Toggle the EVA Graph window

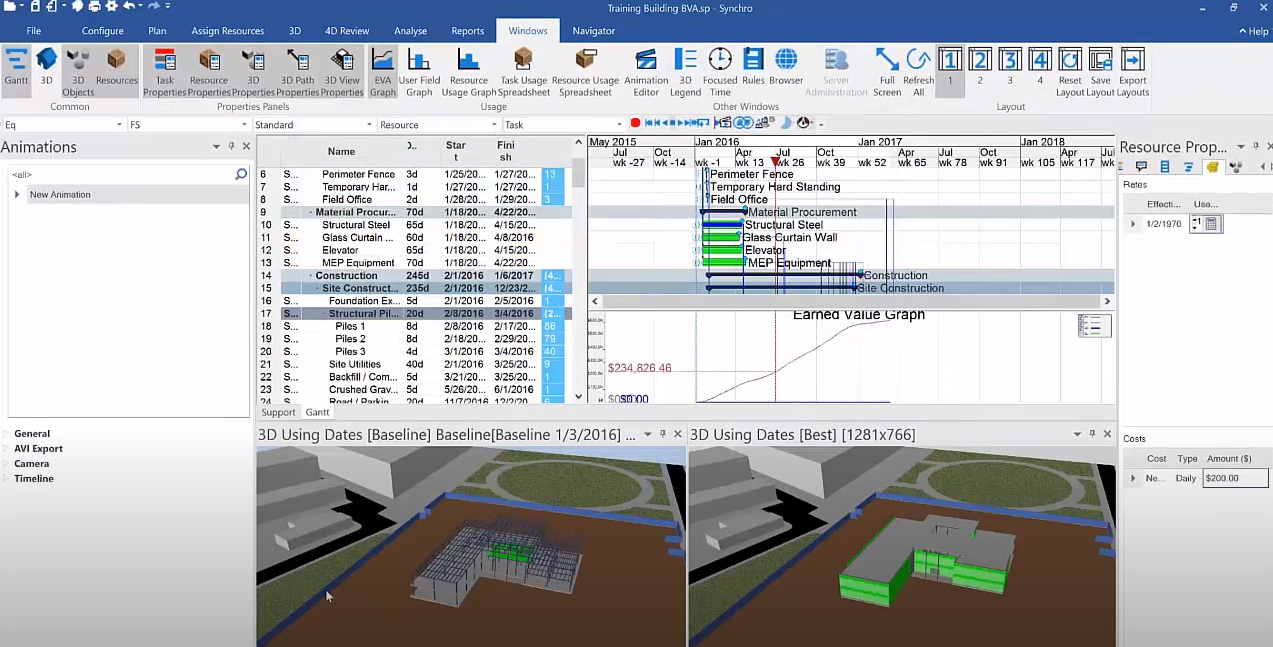383,72
